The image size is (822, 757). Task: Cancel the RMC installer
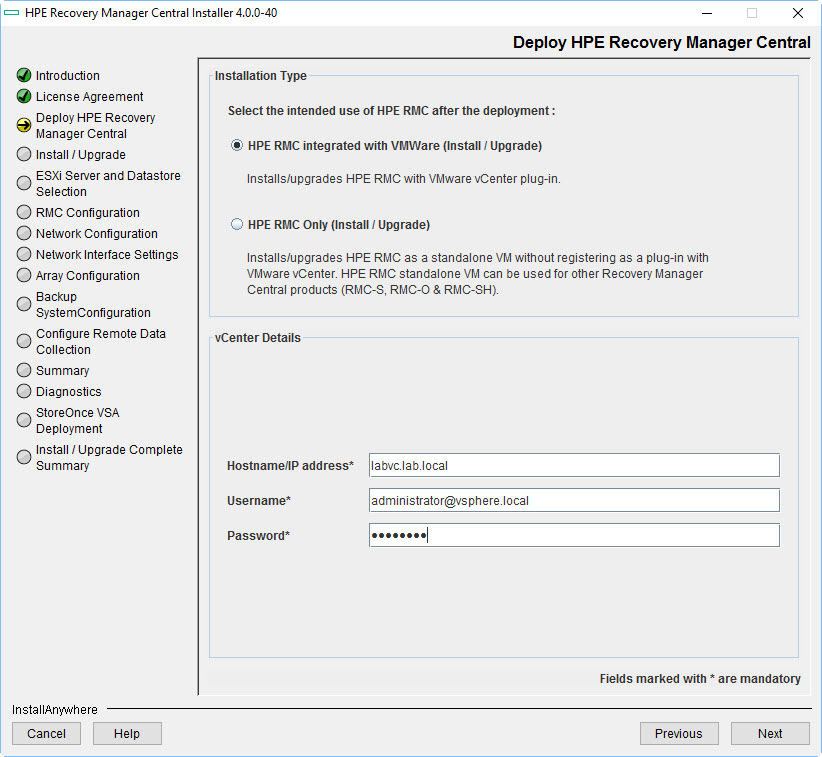click(x=46, y=733)
